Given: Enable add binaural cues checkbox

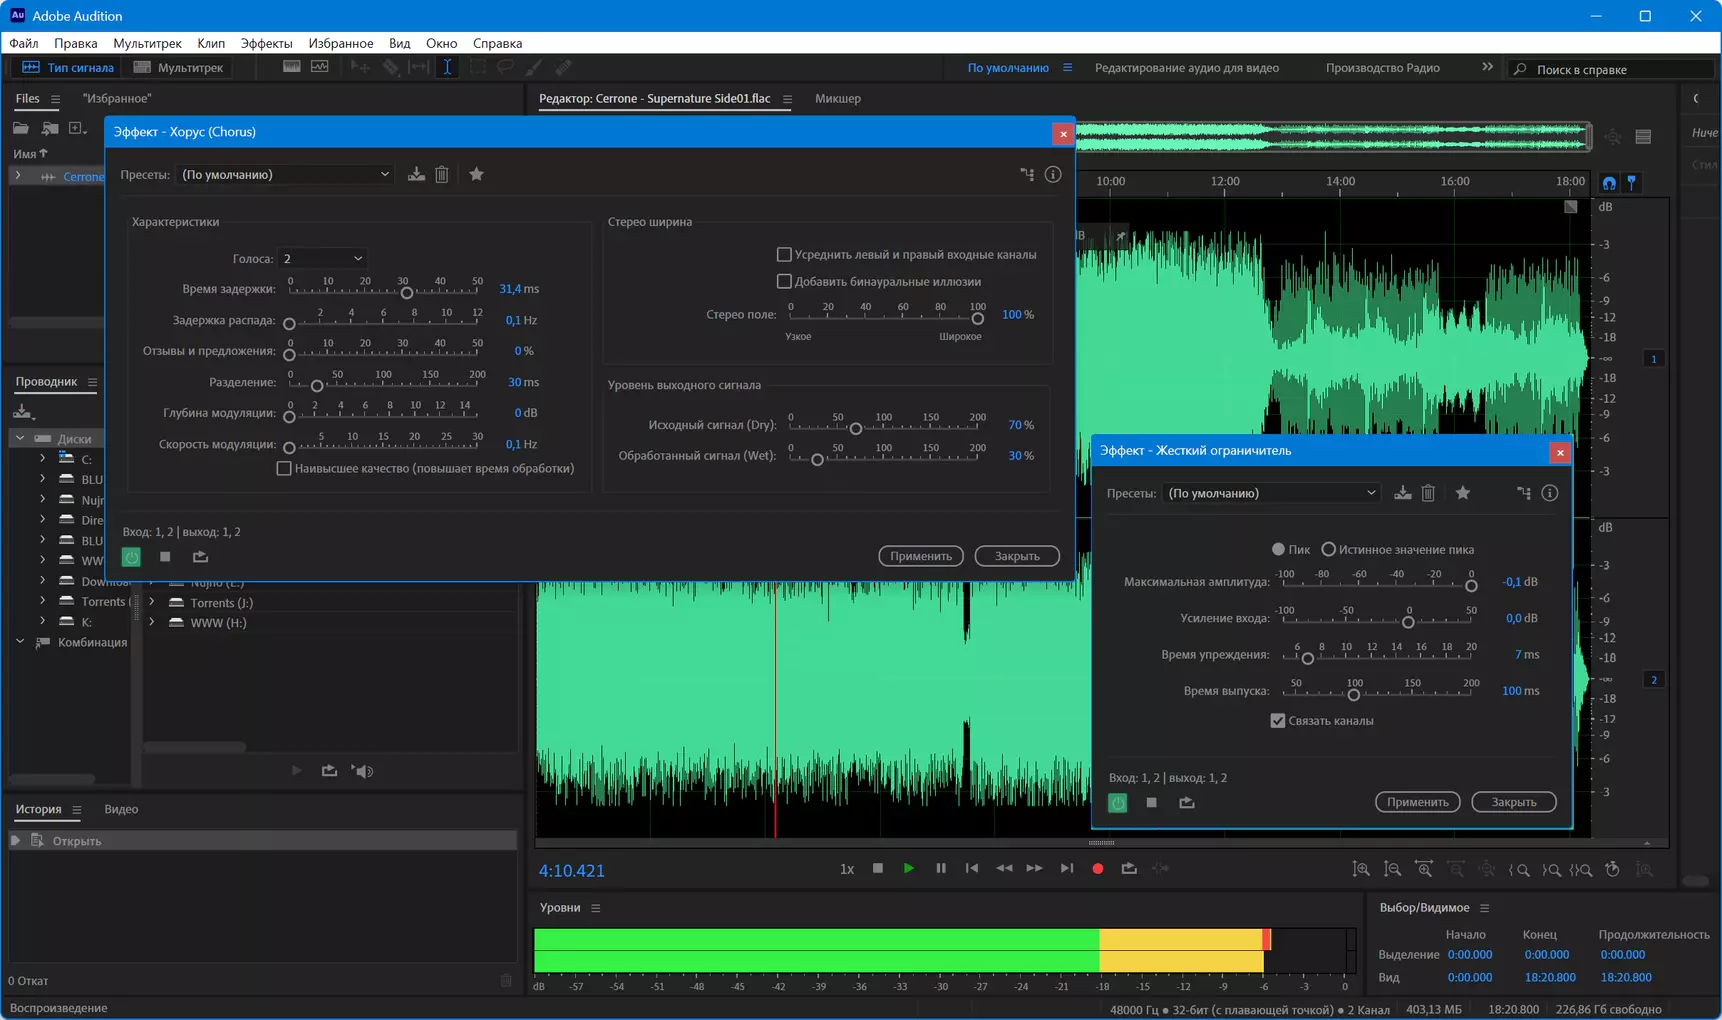Looking at the screenshot, I should (784, 281).
